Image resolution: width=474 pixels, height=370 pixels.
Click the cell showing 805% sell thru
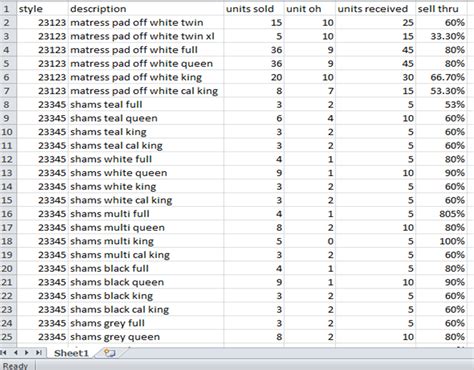coord(441,214)
